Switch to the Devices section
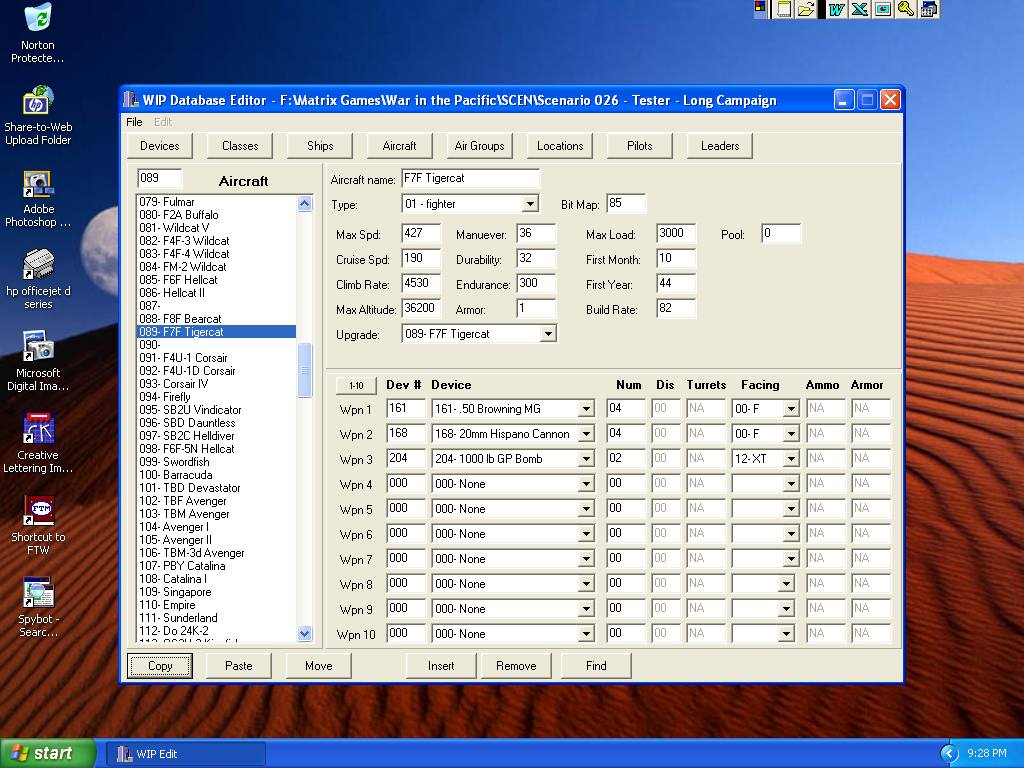 click(x=159, y=146)
